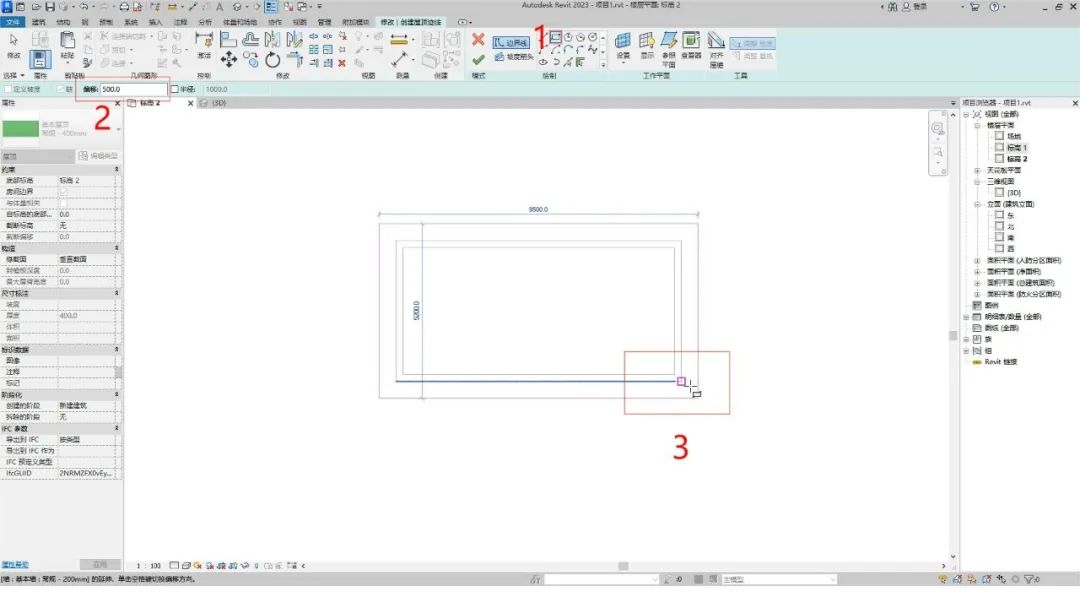Cancel edit mode with the red X
Screen dimensions: 1080x608
pyautogui.click(x=478, y=40)
